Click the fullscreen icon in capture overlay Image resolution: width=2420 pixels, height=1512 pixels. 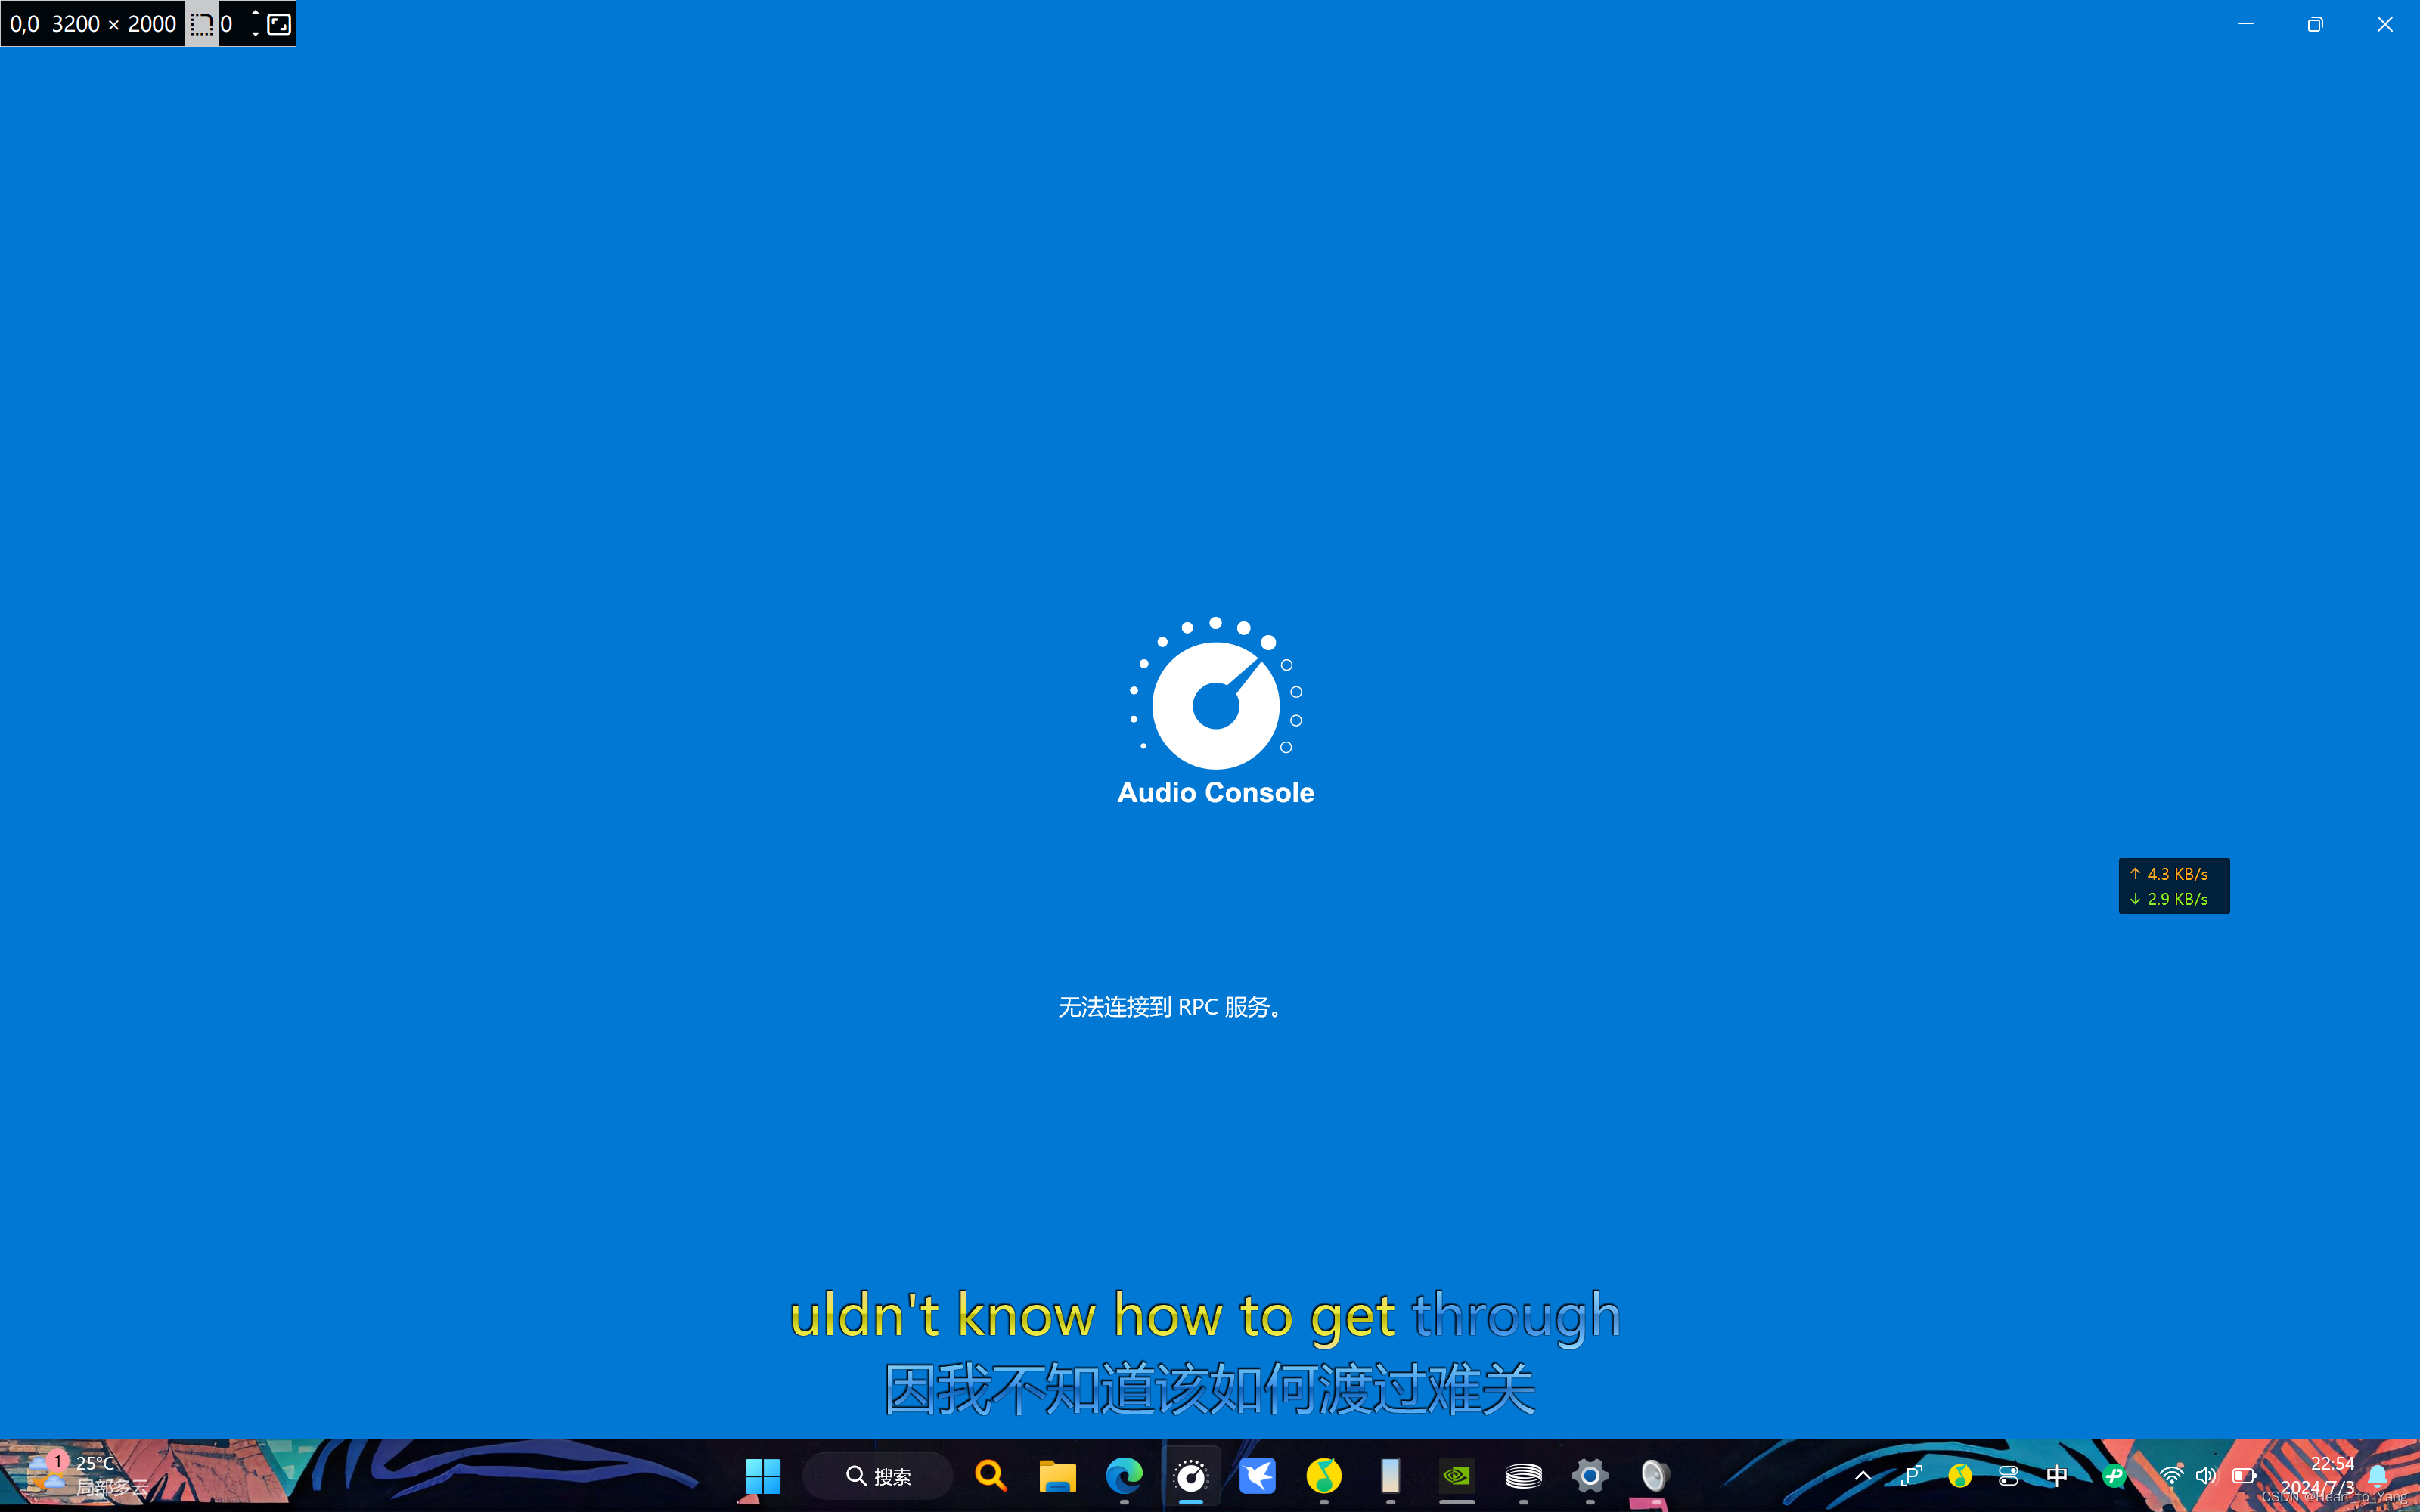click(279, 24)
